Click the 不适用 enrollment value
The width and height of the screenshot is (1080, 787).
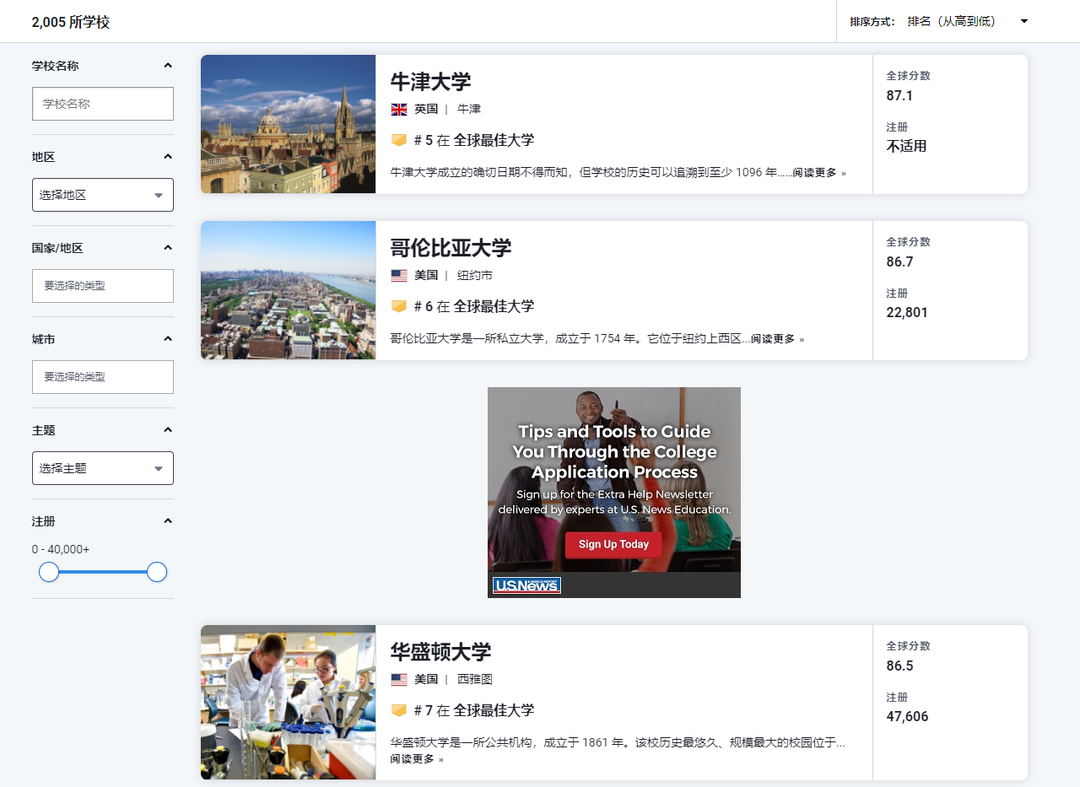pyautogui.click(x=906, y=147)
